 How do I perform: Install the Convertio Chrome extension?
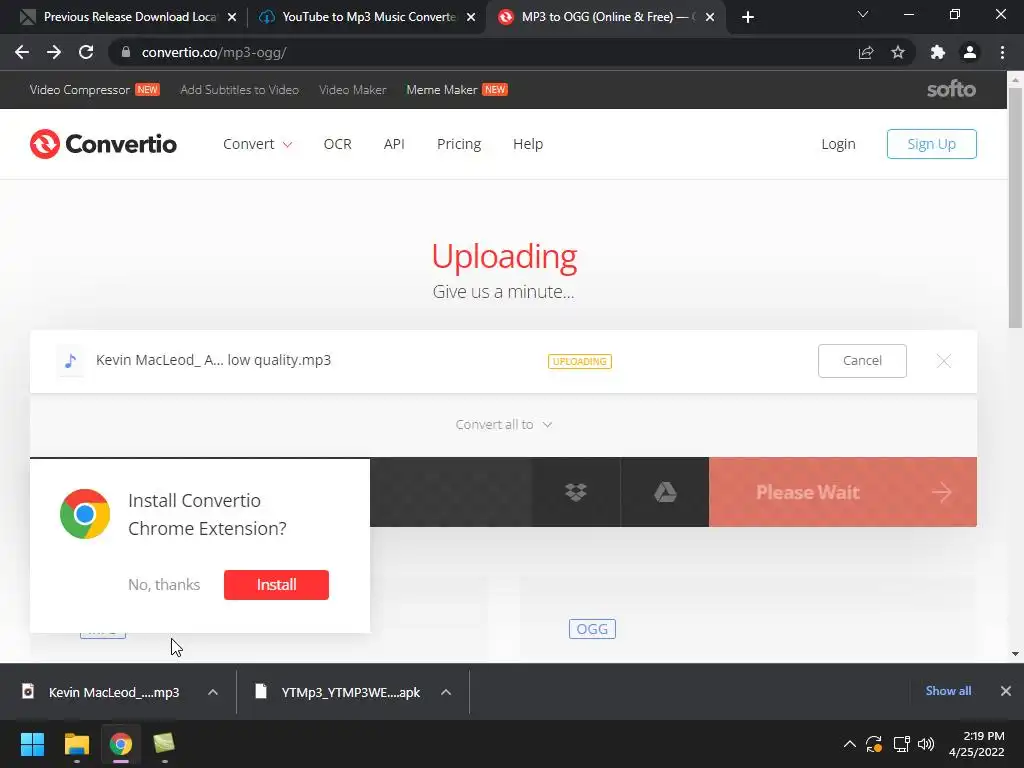[276, 584]
